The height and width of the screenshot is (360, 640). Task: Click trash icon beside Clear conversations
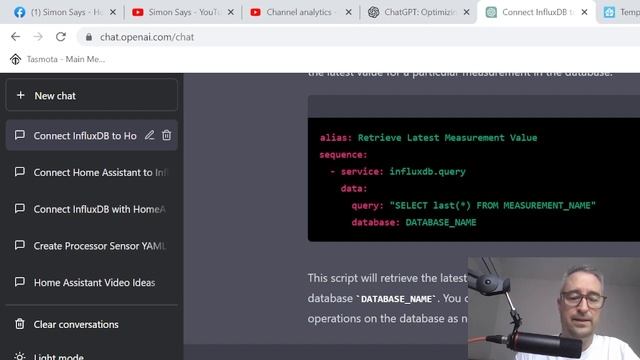[x=20, y=324]
